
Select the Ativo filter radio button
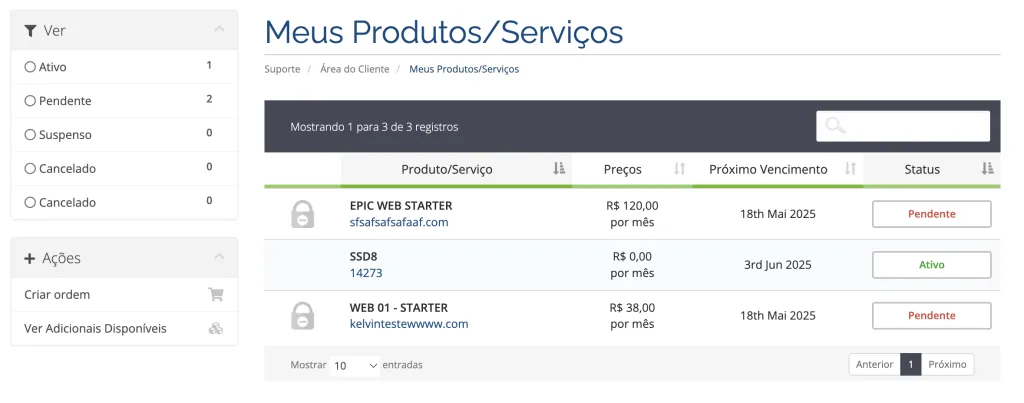pyautogui.click(x=29, y=67)
